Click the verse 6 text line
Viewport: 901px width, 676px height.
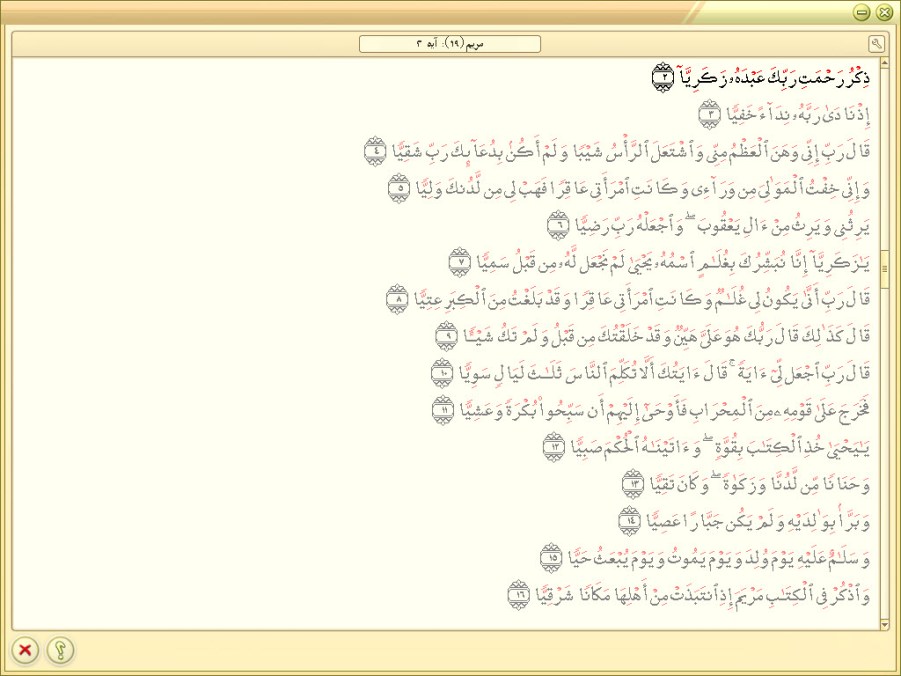722,225
